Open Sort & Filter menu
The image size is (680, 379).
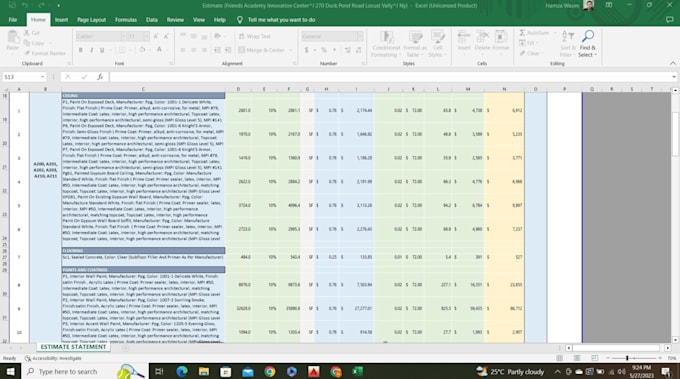click(568, 43)
